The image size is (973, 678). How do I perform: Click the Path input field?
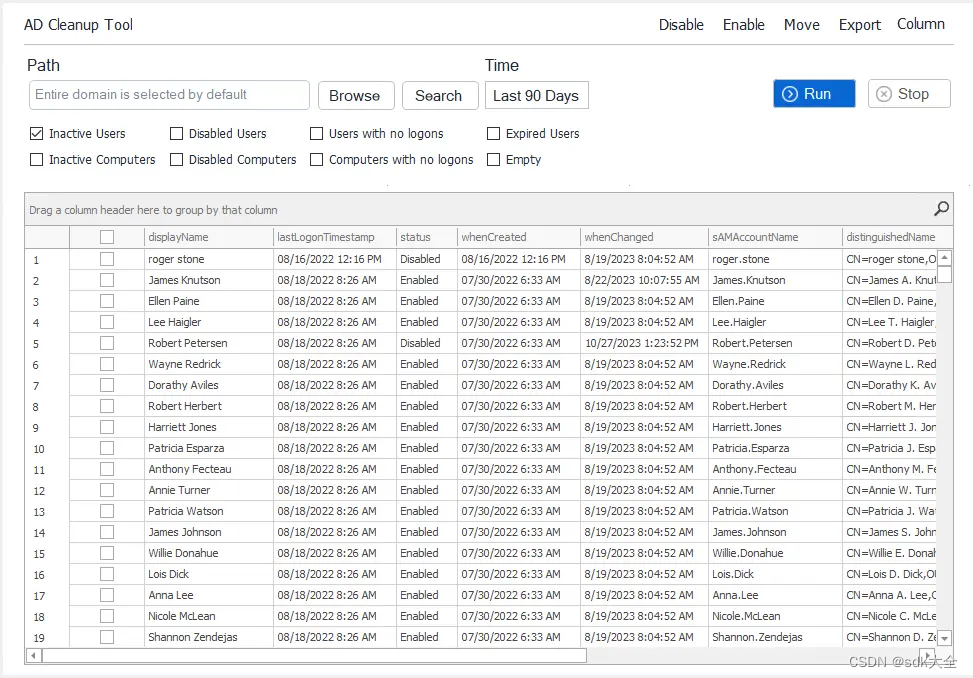[168, 95]
